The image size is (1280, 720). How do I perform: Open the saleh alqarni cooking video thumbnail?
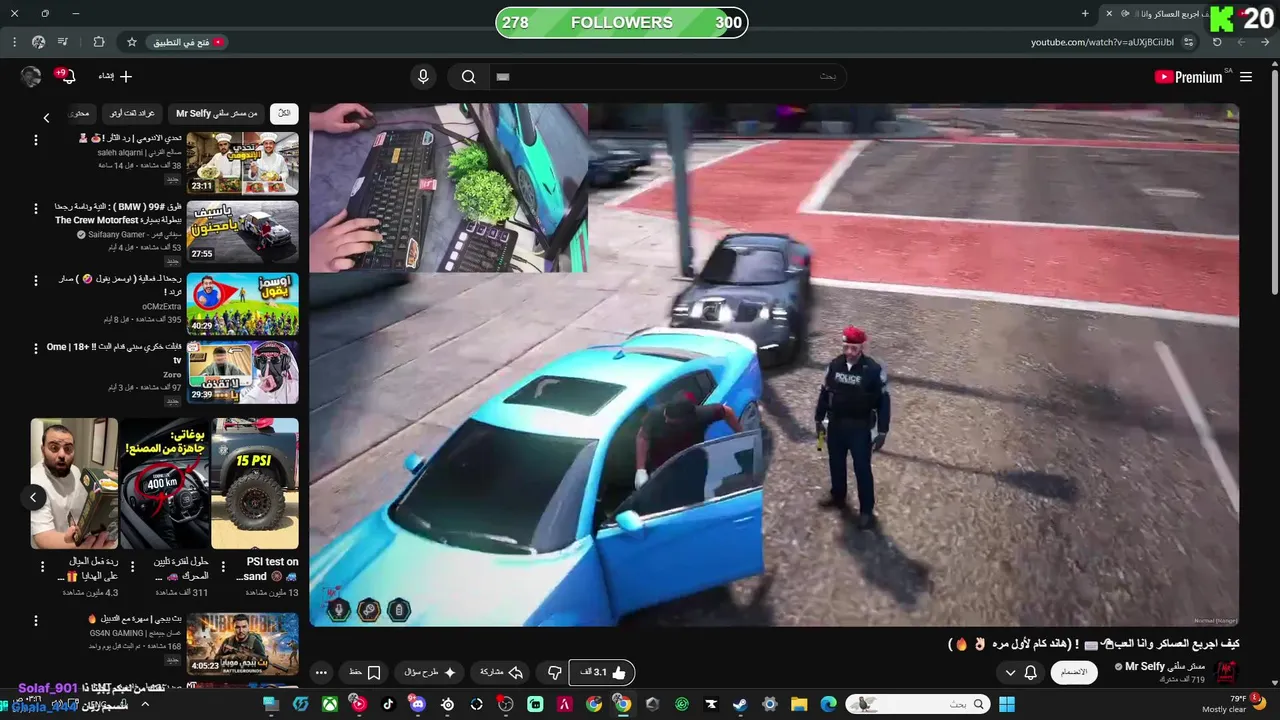[242, 163]
